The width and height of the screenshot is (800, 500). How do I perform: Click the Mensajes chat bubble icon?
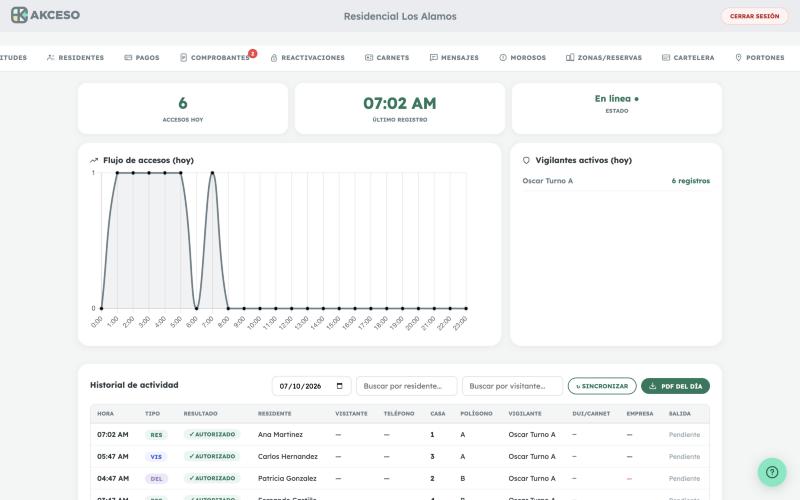click(434, 58)
